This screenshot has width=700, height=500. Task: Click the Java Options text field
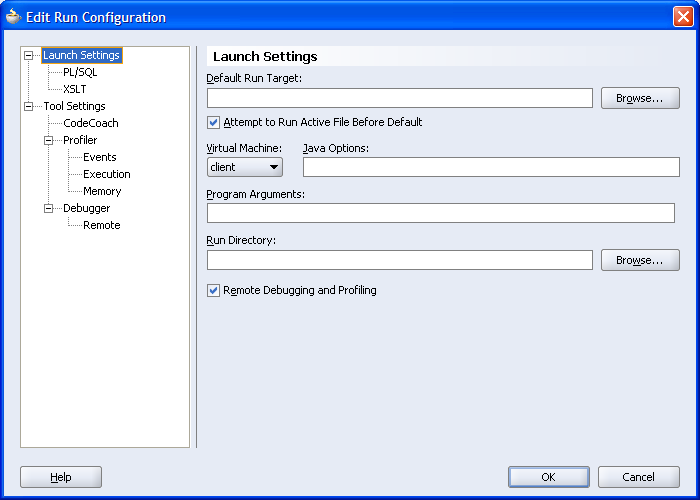(491, 167)
